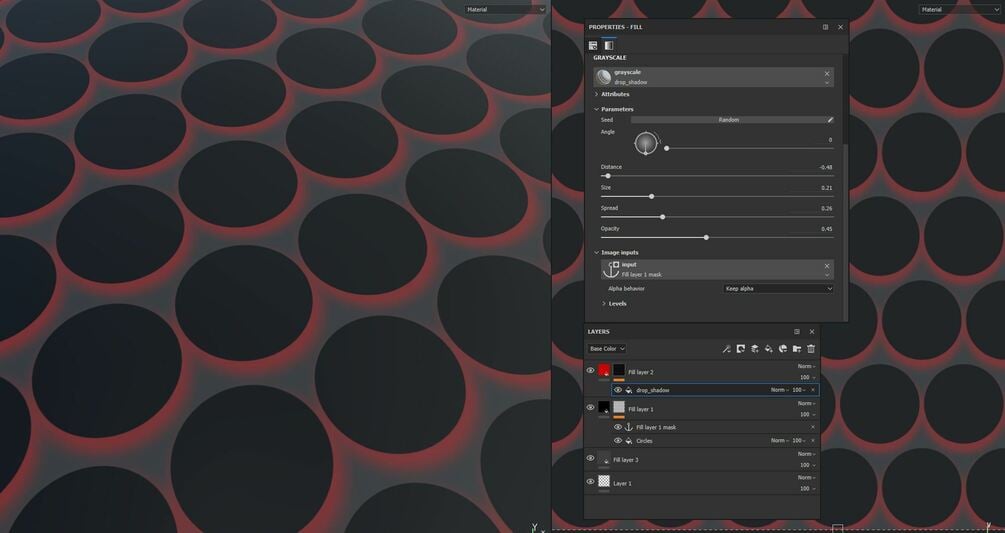Click the Random seed button
Image resolution: width=1005 pixels, height=533 pixels.
coord(729,120)
